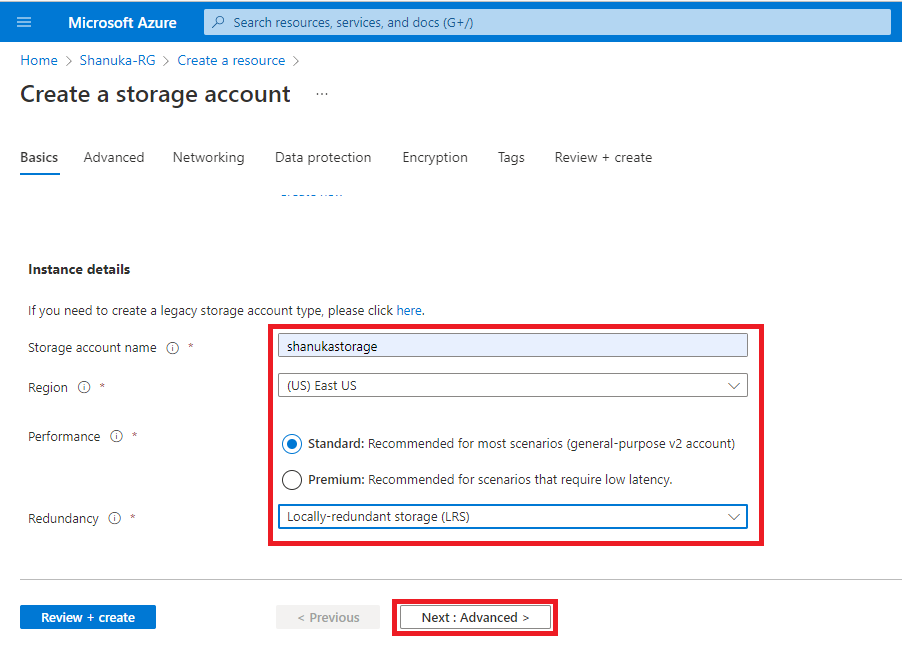
Task: Click the Next : Advanced button
Action: pos(475,618)
